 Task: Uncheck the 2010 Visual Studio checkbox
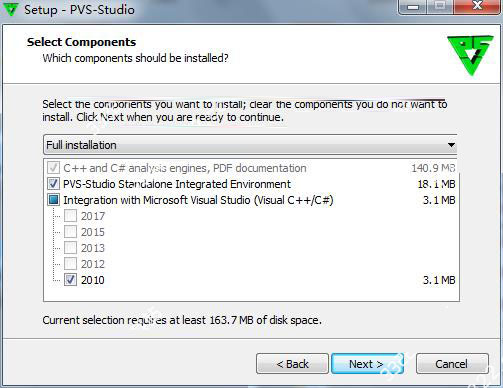coord(70,280)
